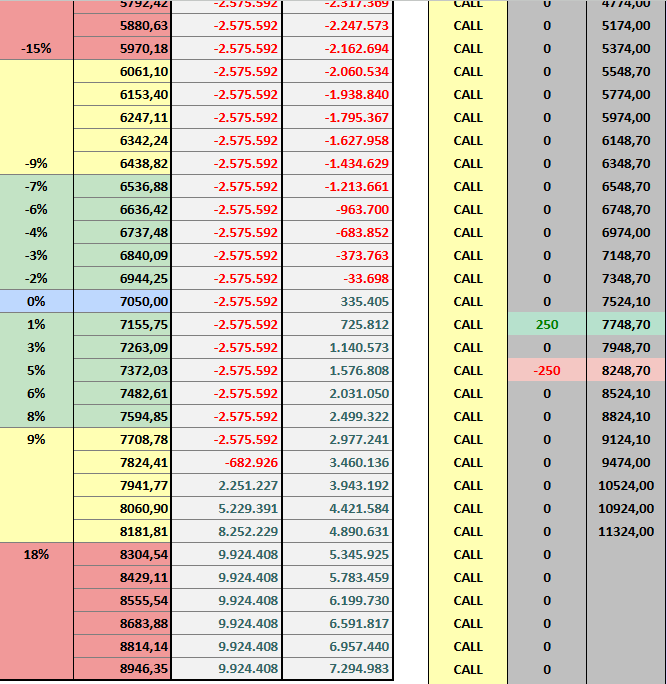Image resolution: width=667 pixels, height=684 pixels.
Task: Select the -2% percentage cell
Action: (36, 279)
